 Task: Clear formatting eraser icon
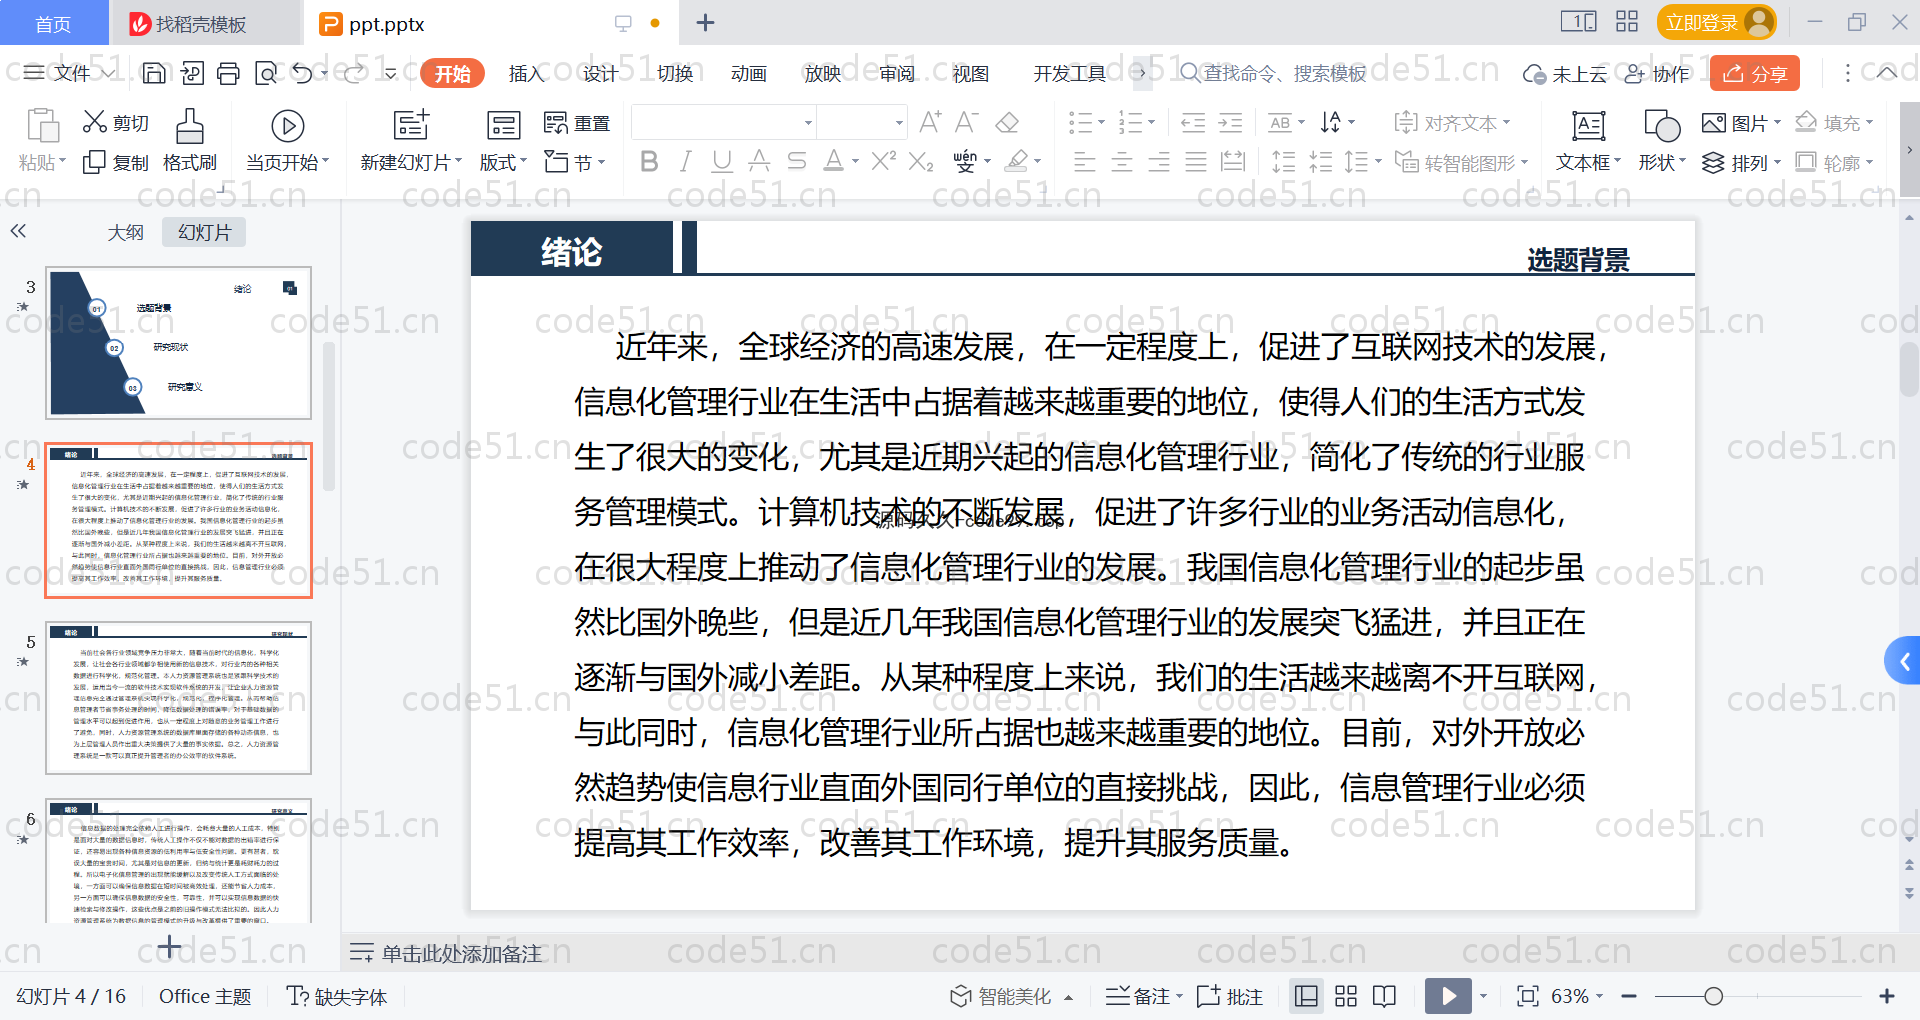[x=1008, y=122]
